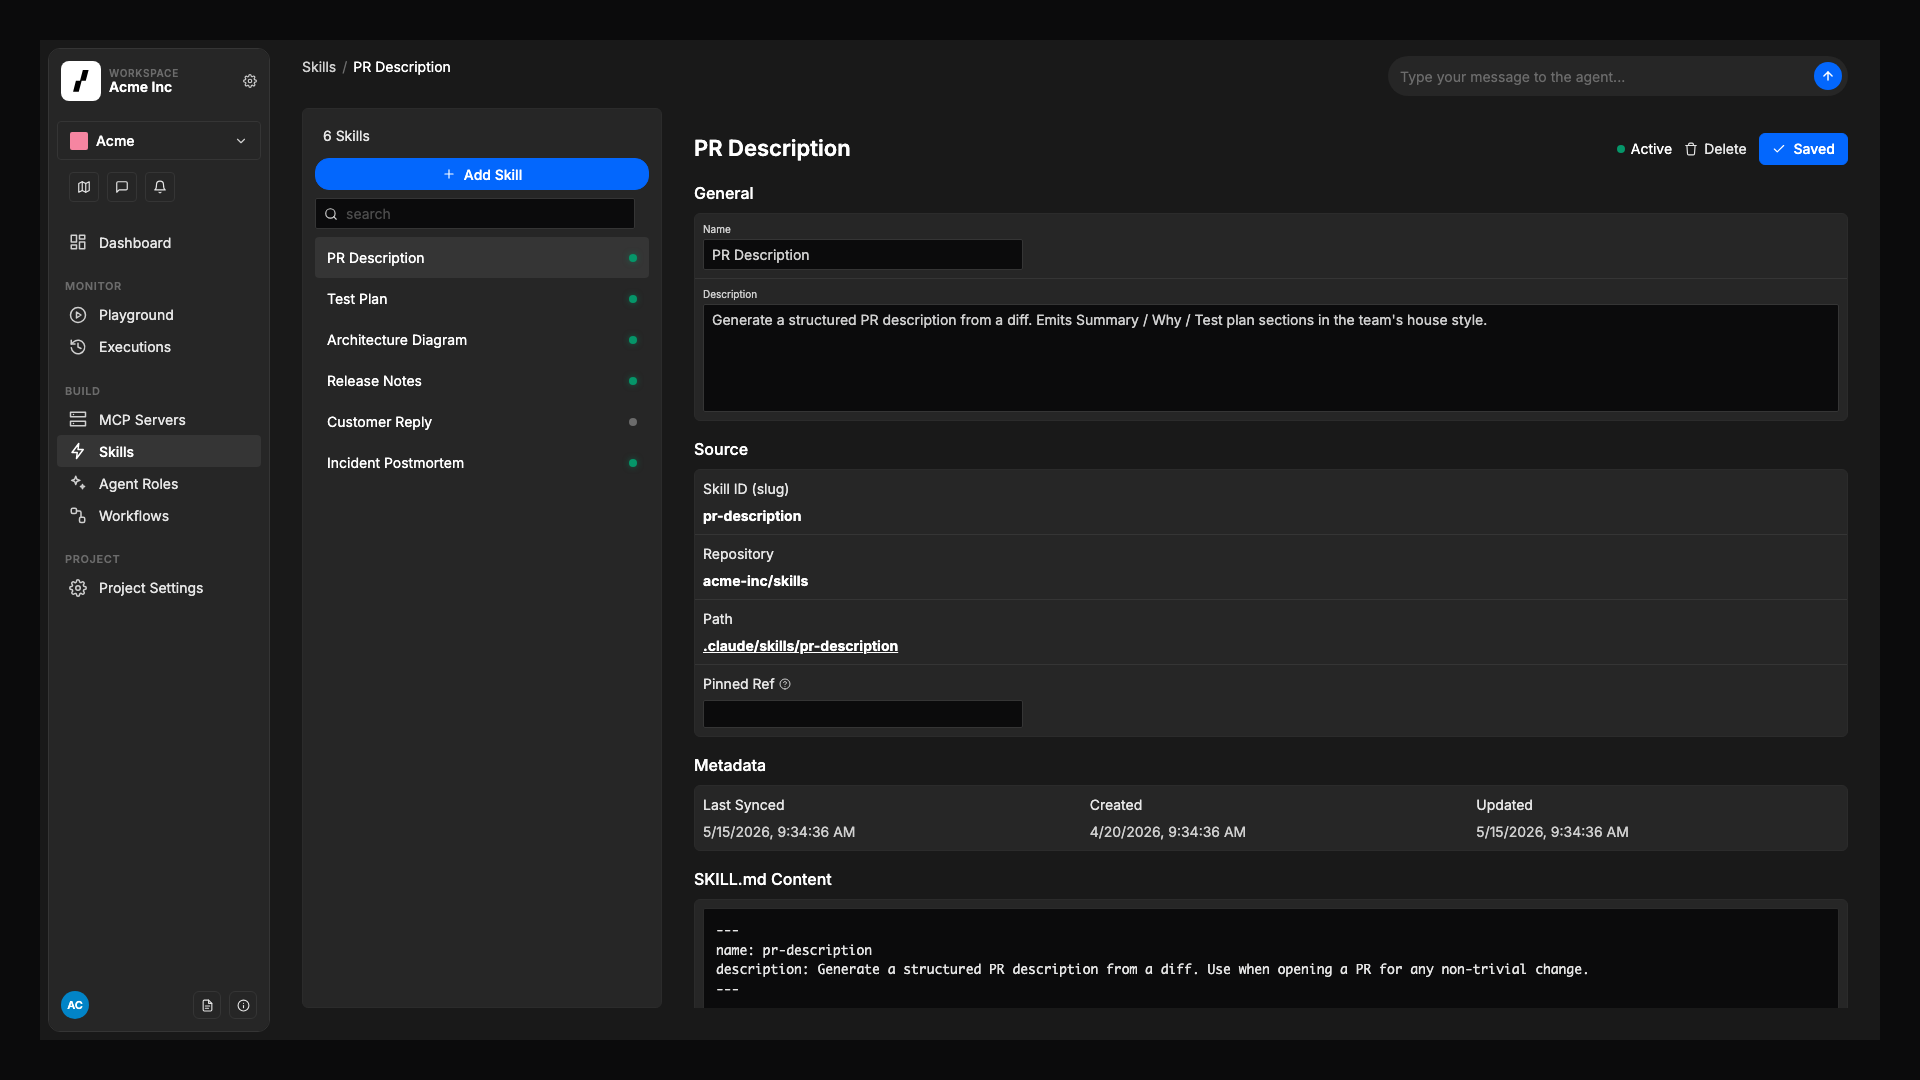Open MCP Servers page
Screen dimensions: 1920x1080
[159, 420]
